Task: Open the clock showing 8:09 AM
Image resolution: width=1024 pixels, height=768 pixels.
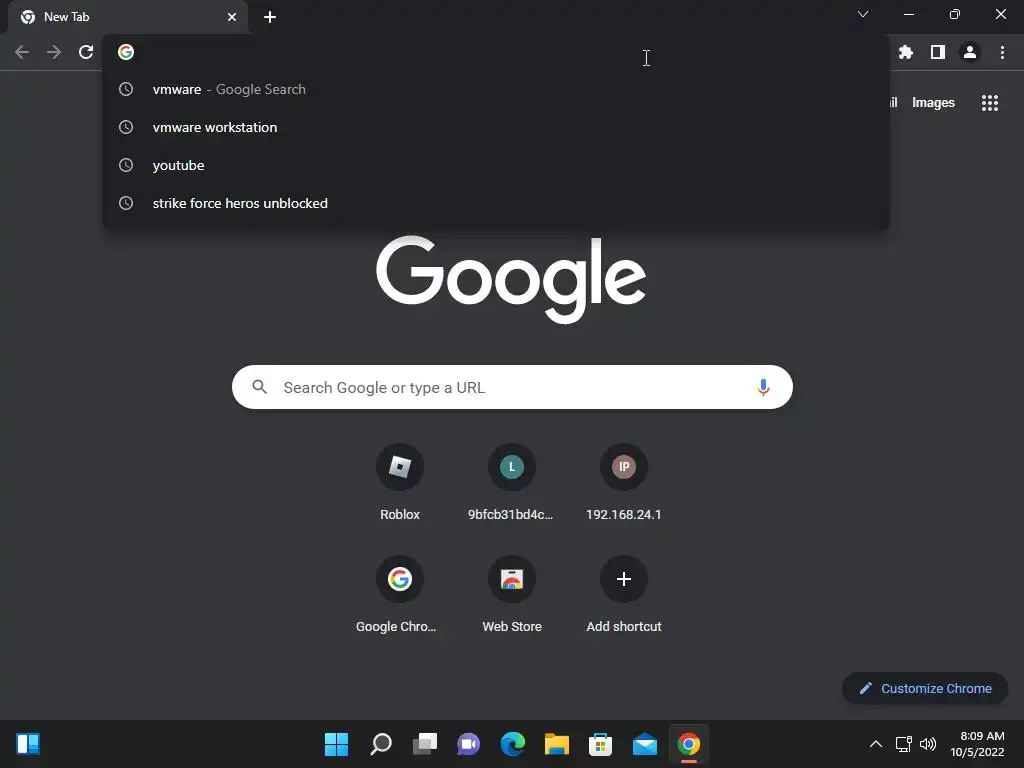Action: click(x=977, y=744)
